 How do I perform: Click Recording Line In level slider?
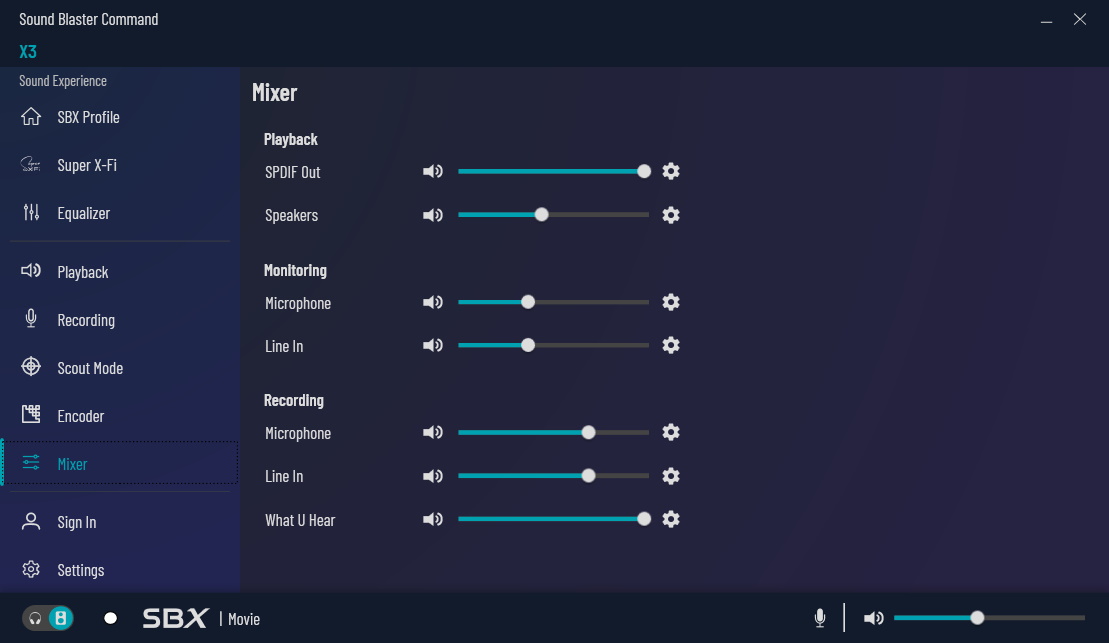[x=554, y=476]
